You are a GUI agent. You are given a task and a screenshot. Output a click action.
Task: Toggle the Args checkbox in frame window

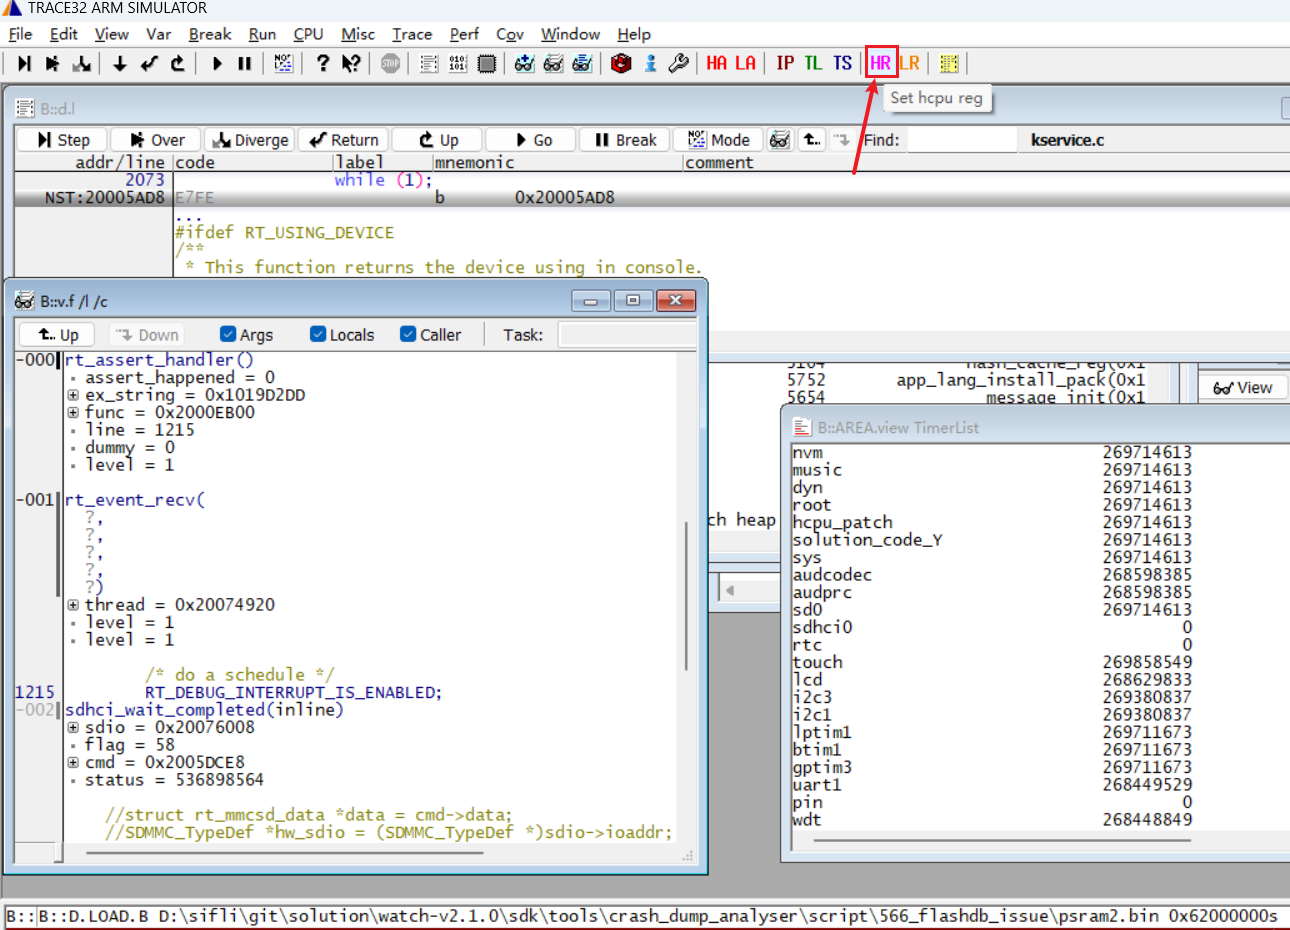228,334
